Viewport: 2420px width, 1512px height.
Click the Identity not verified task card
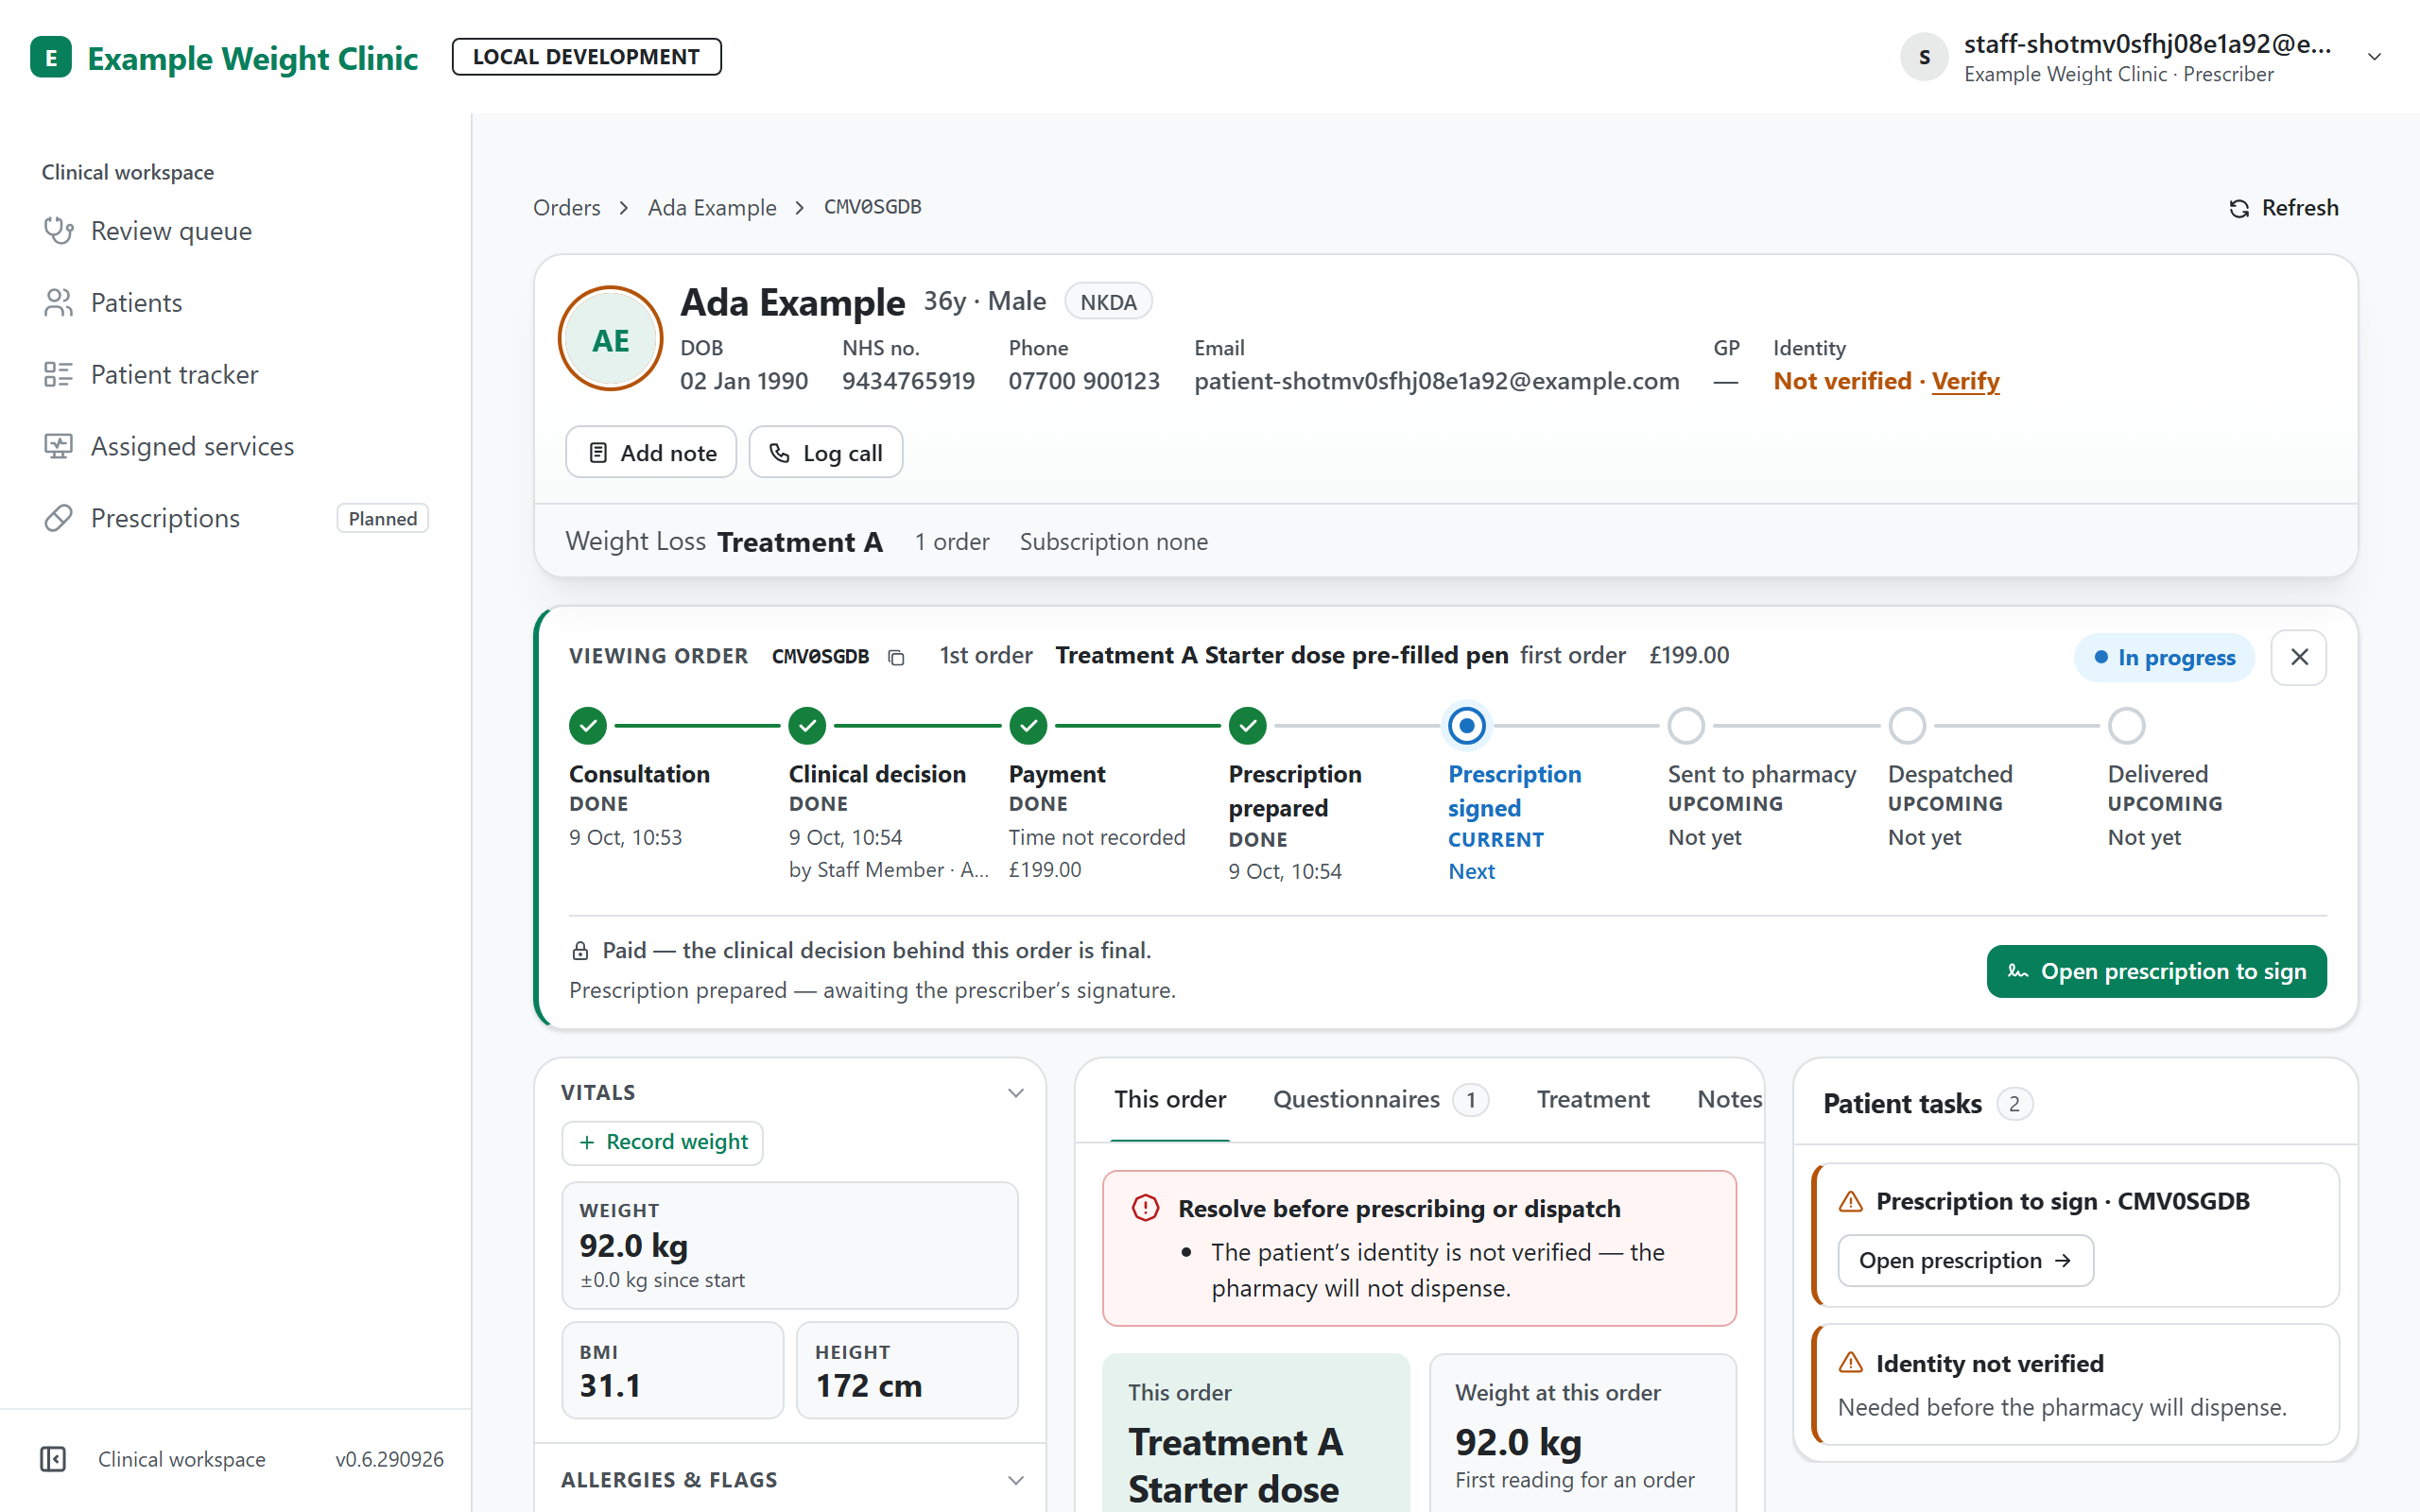coord(2076,1384)
